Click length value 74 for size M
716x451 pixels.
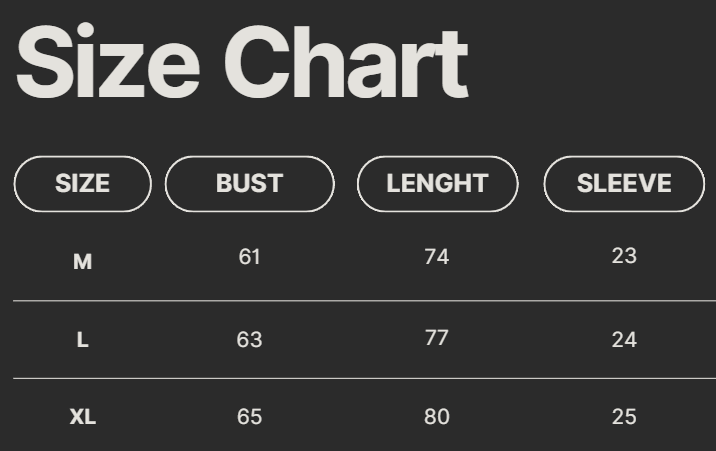pos(437,257)
